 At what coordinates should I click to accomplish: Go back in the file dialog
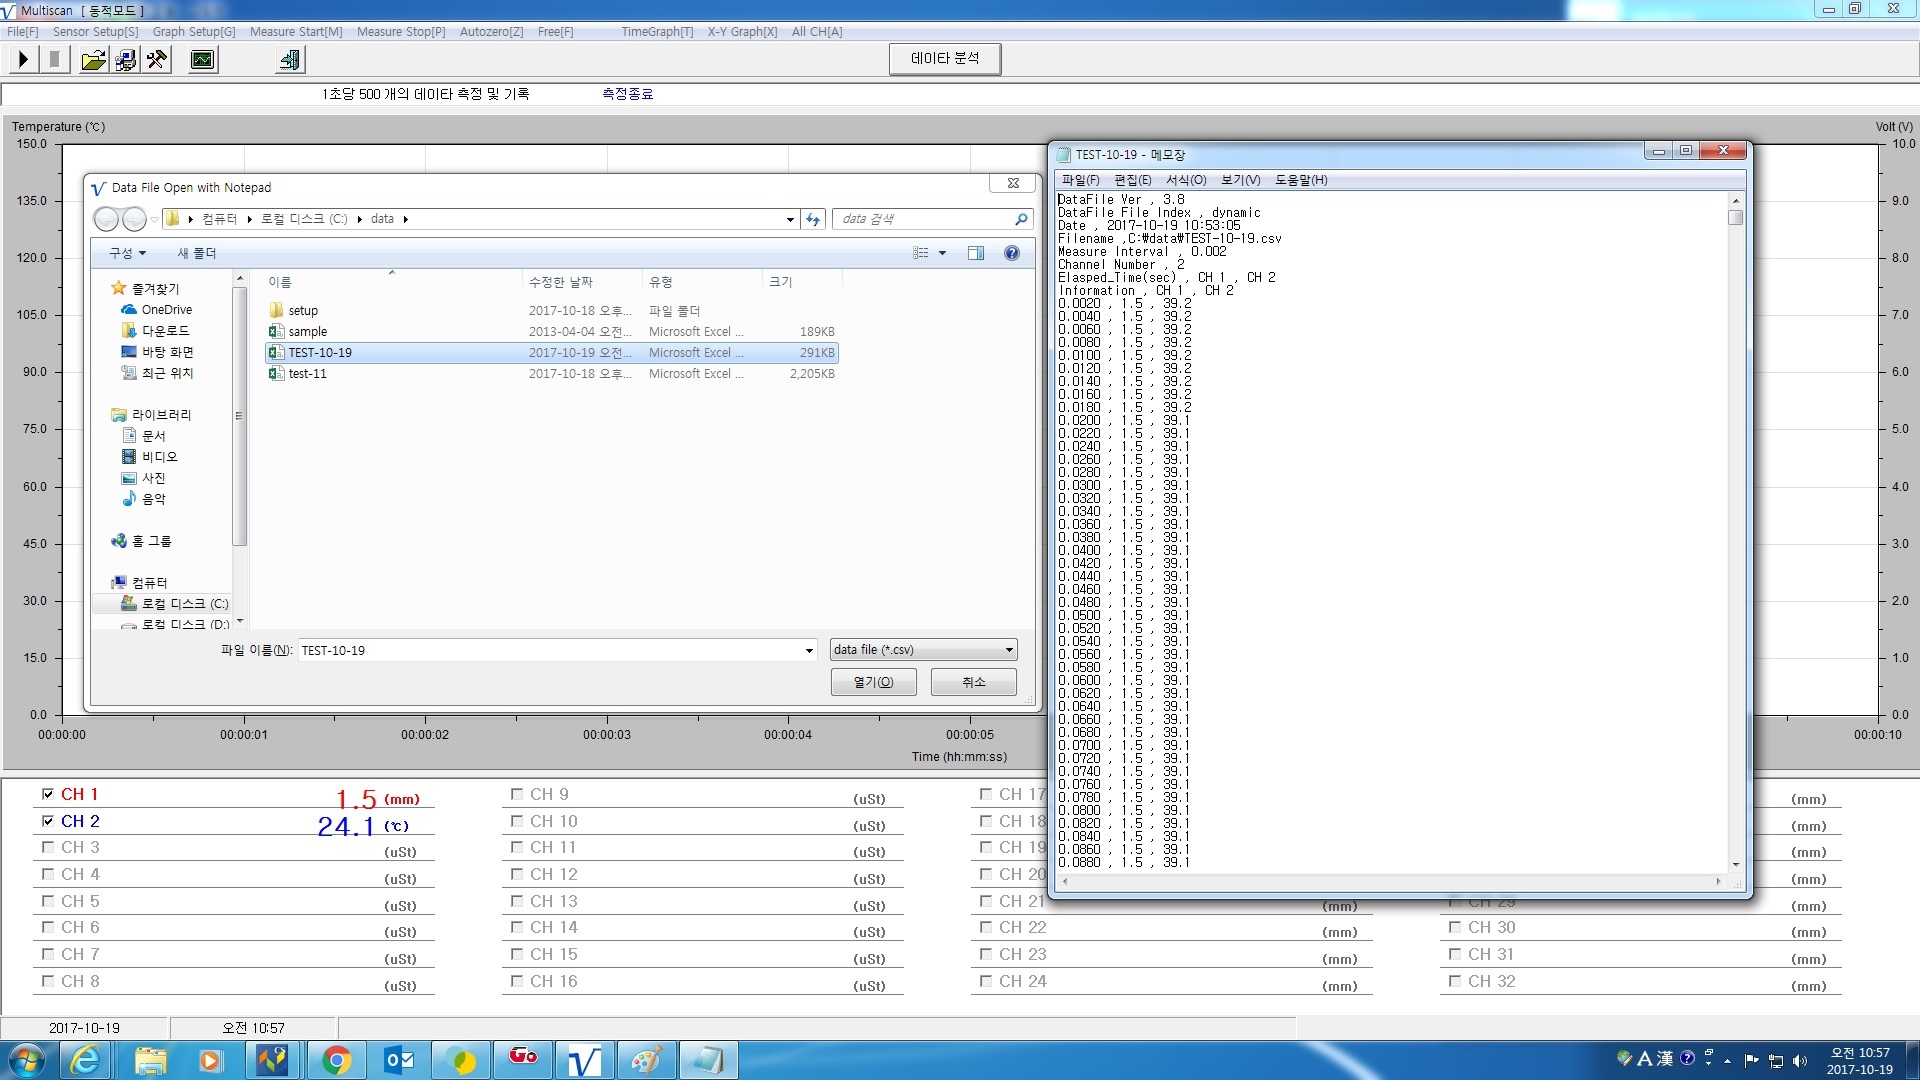106,219
